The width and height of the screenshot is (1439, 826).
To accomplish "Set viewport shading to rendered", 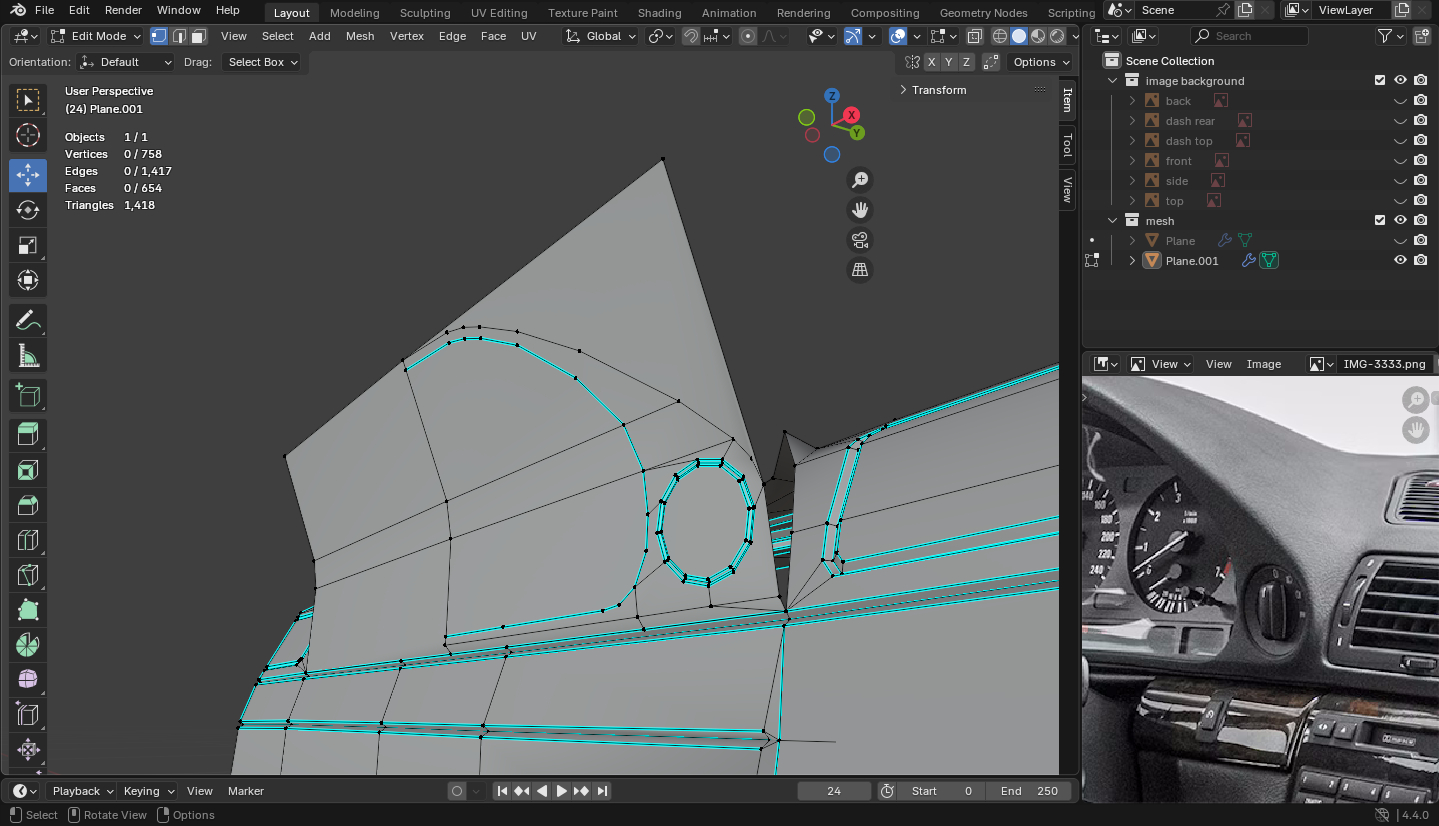I will click(x=1056, y=36).
